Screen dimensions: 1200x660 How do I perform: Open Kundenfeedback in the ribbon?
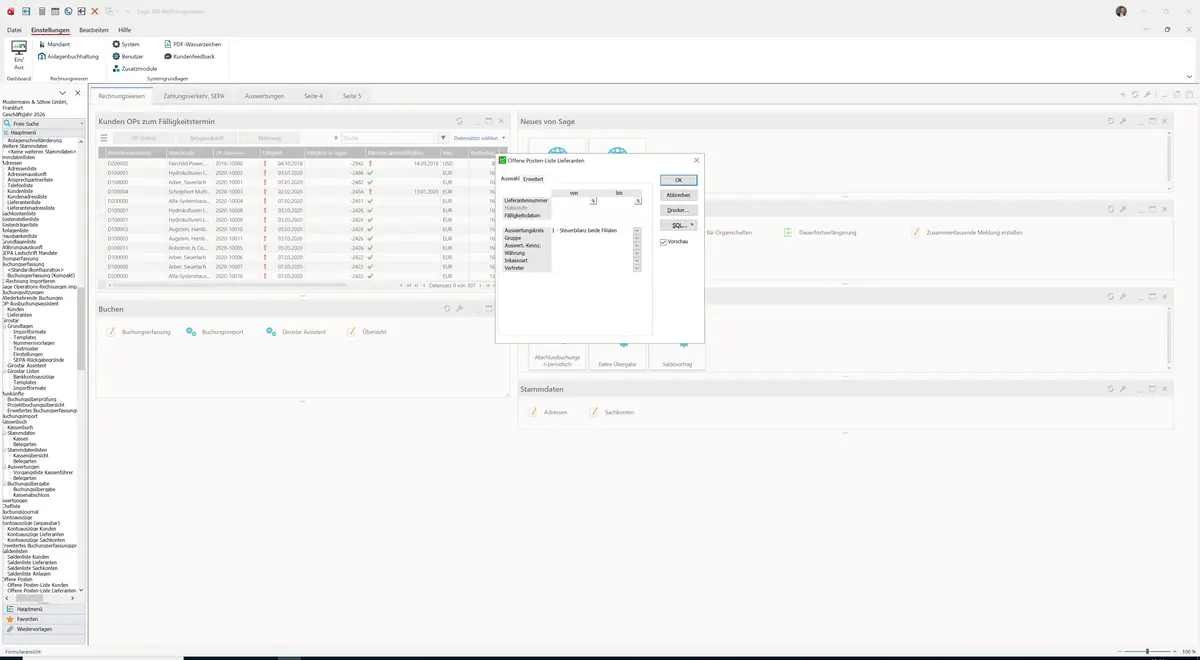point(188,56)
